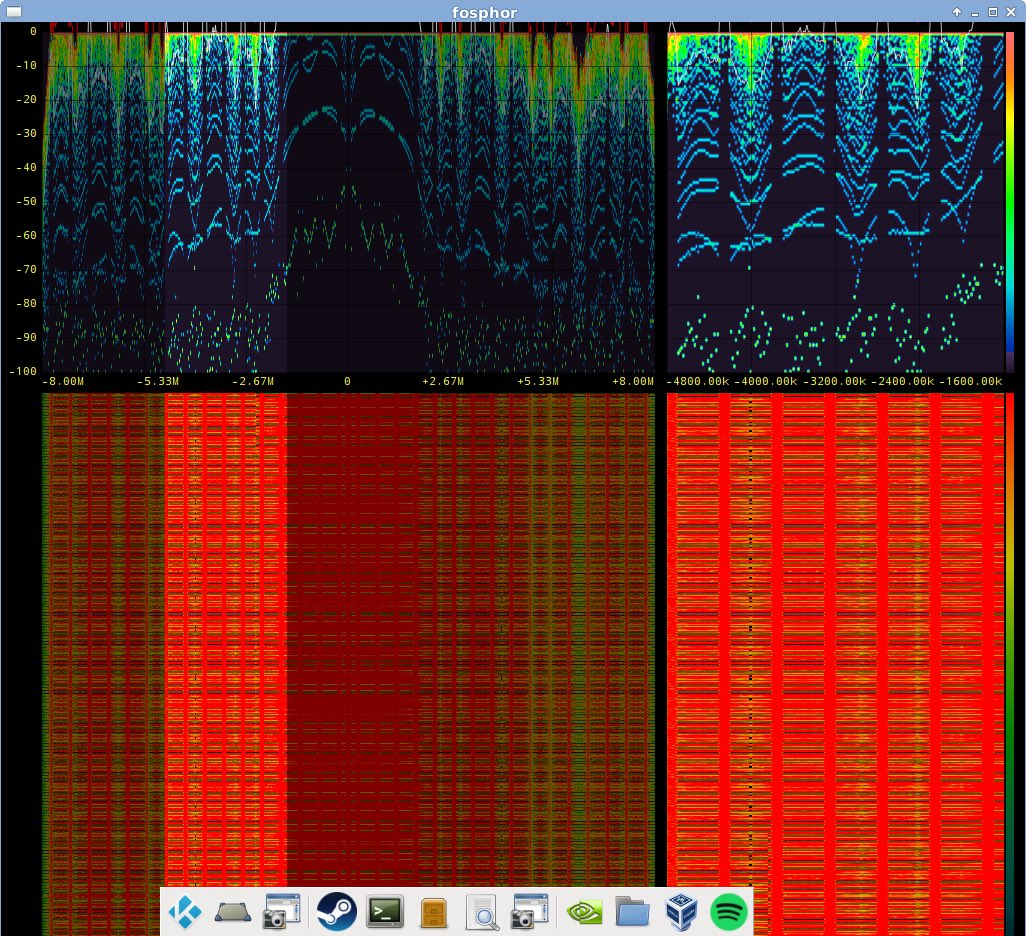Viewport: 1026px width, 936px height.
Task: Click the color intensity gradient bar
Action: pos(1012,200)
